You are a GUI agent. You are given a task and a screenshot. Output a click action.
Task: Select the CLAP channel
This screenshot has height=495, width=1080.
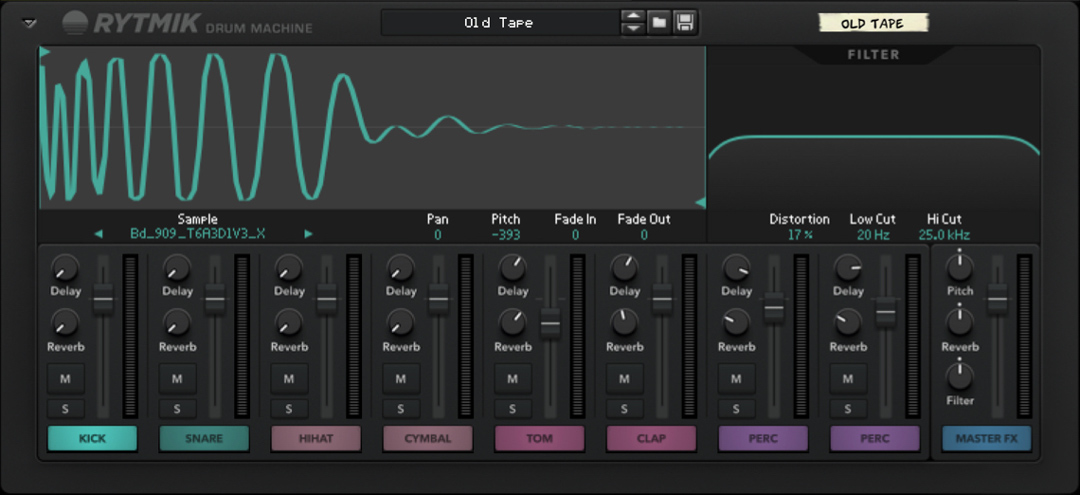pyautogui.click(x=652, y=439)
